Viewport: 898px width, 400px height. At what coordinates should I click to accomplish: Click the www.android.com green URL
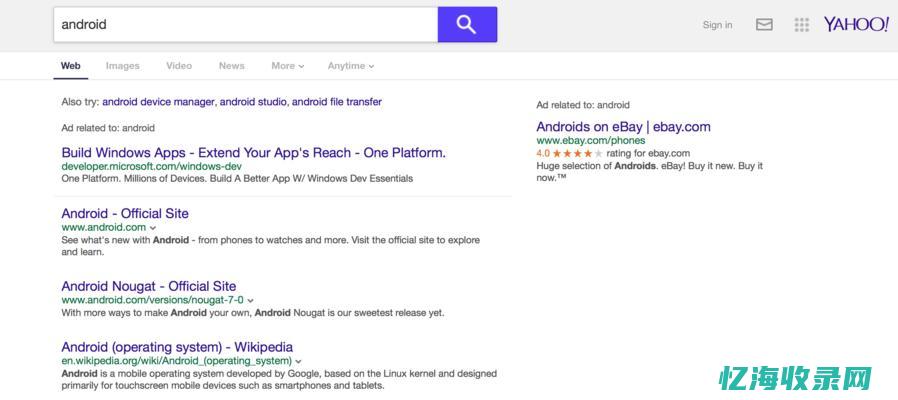pos(104,227)
